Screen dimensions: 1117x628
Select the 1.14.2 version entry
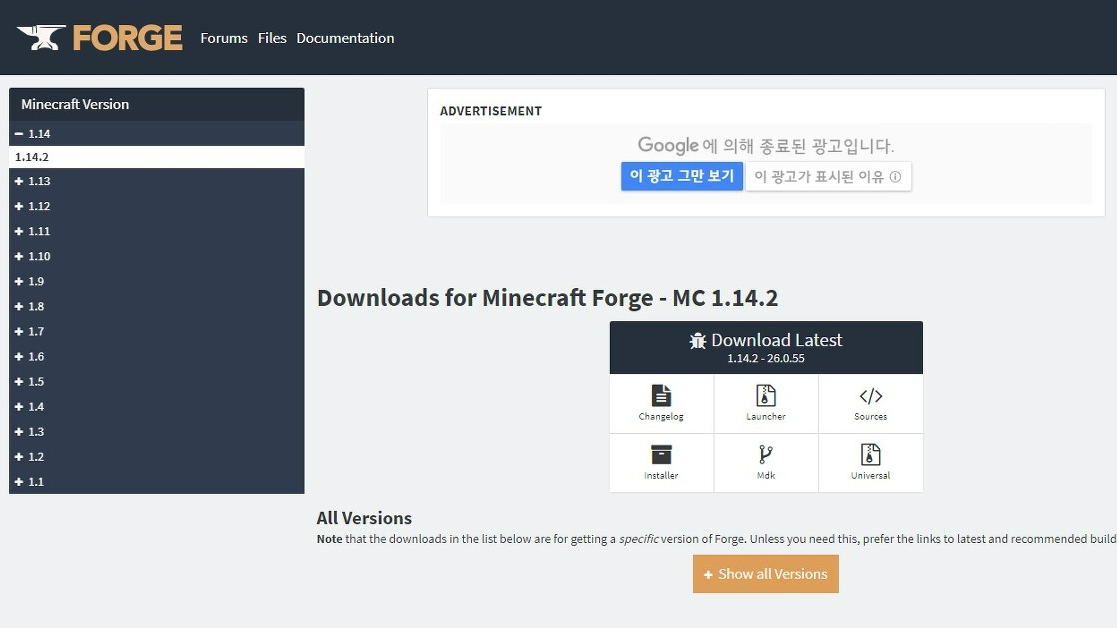tap(156, 157)
